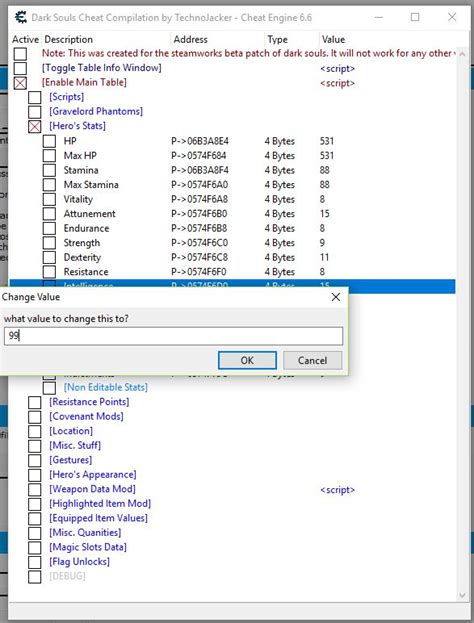
Task: Freeze the HP value checkbox
Action: 49,141
